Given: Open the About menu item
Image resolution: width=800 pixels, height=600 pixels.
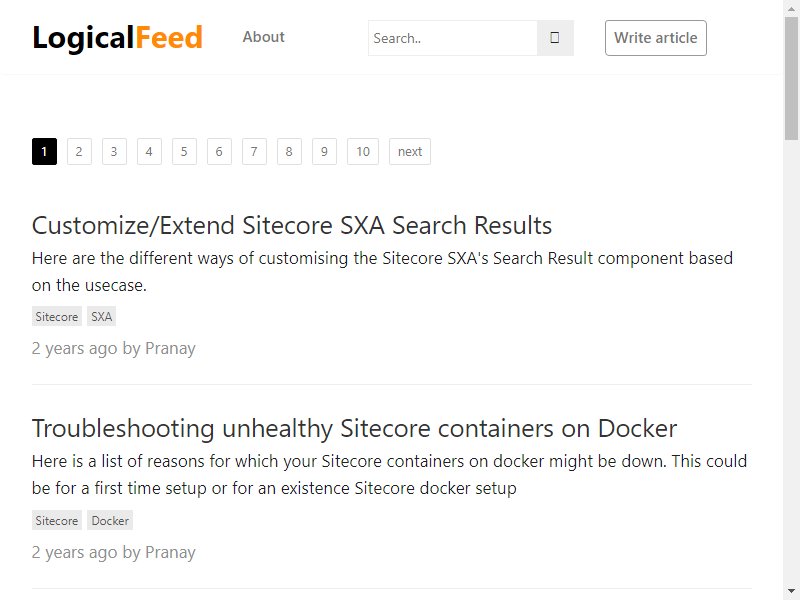Looking at the screenshot, I should tap(263, 37).
